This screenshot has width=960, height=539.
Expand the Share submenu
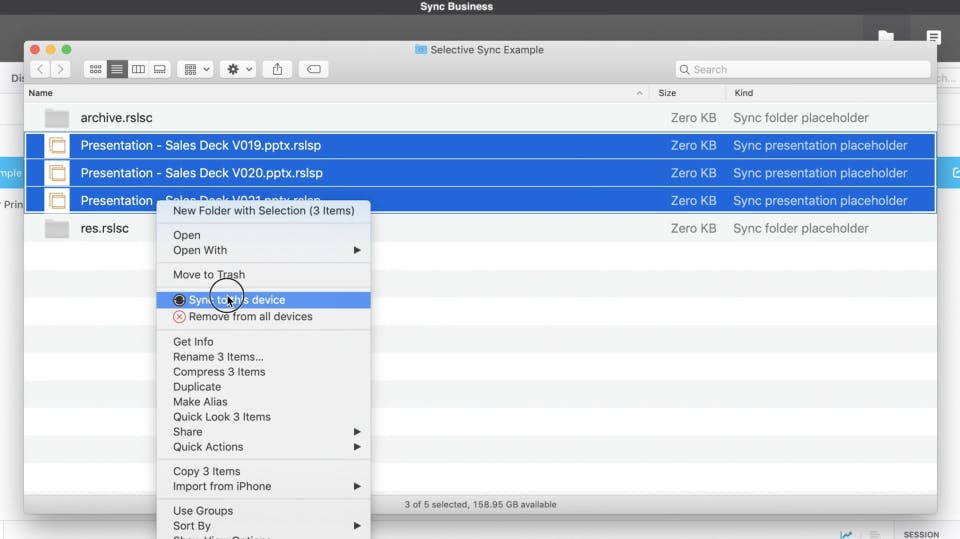(263, 432)
